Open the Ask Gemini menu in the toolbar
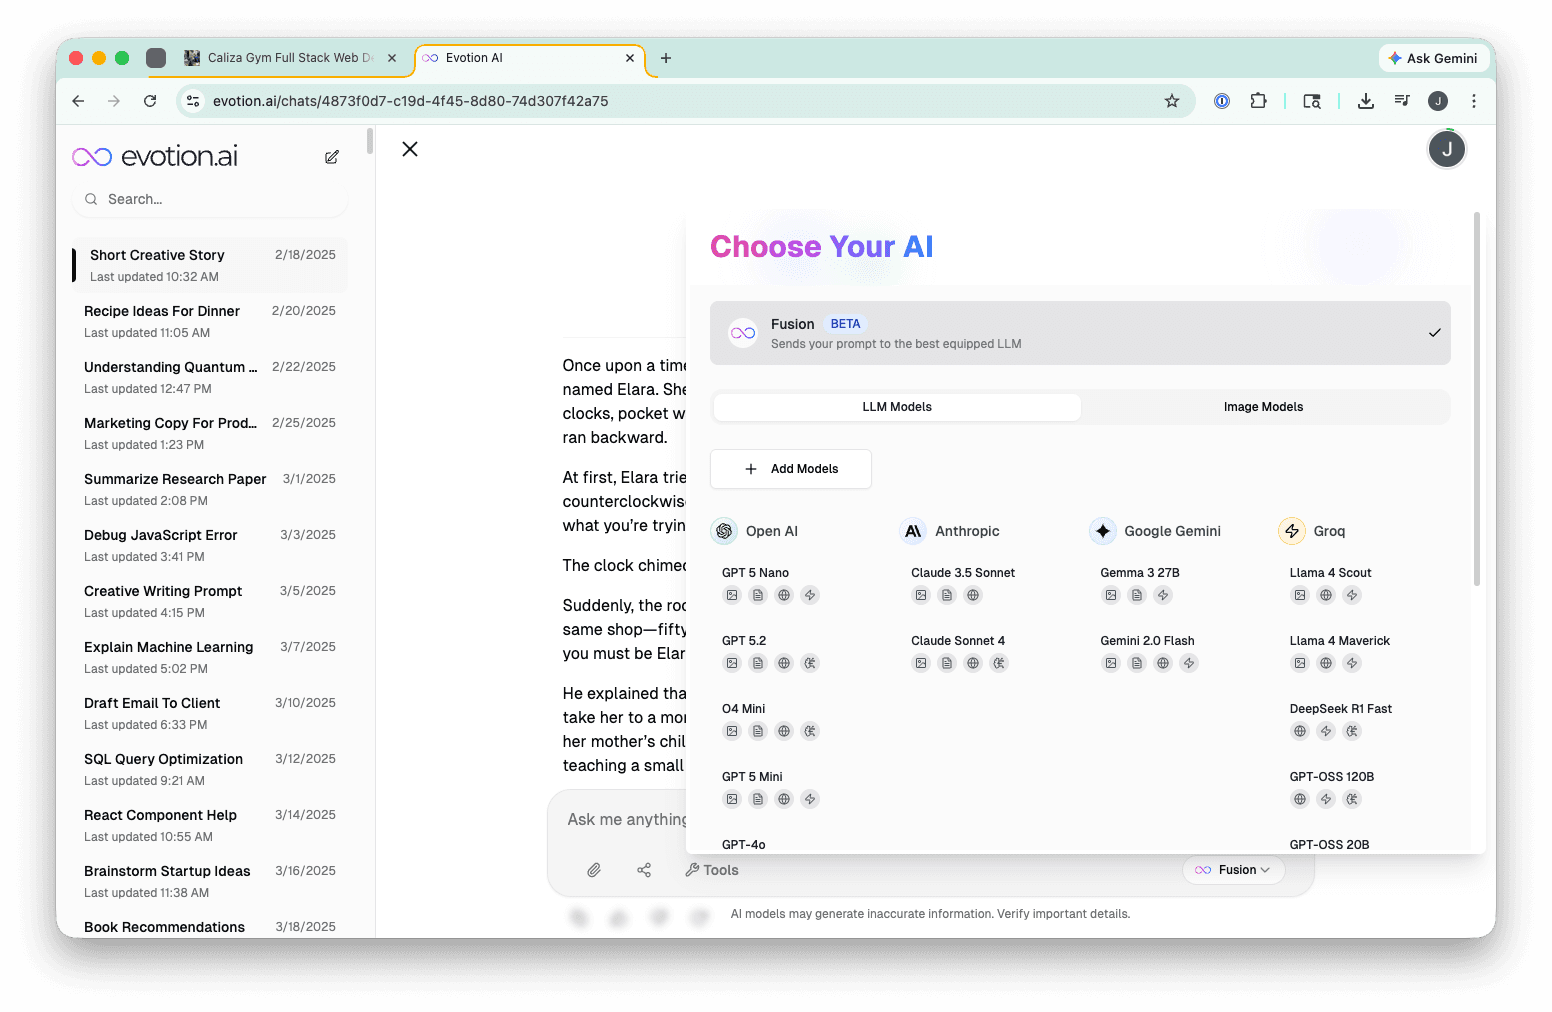This screenshot has width=1552, height=1012. pyautogui.click(x=1434, y=58)
